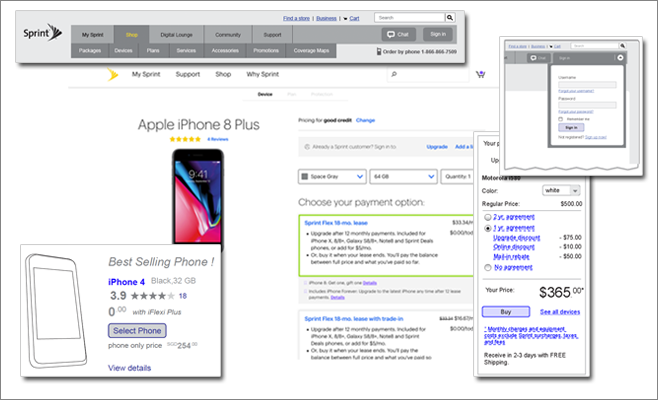Open the shopping cart icon on the iPhone page
Image resolution: width=658 pixels, height=400 pixels.
coord(482,74)
